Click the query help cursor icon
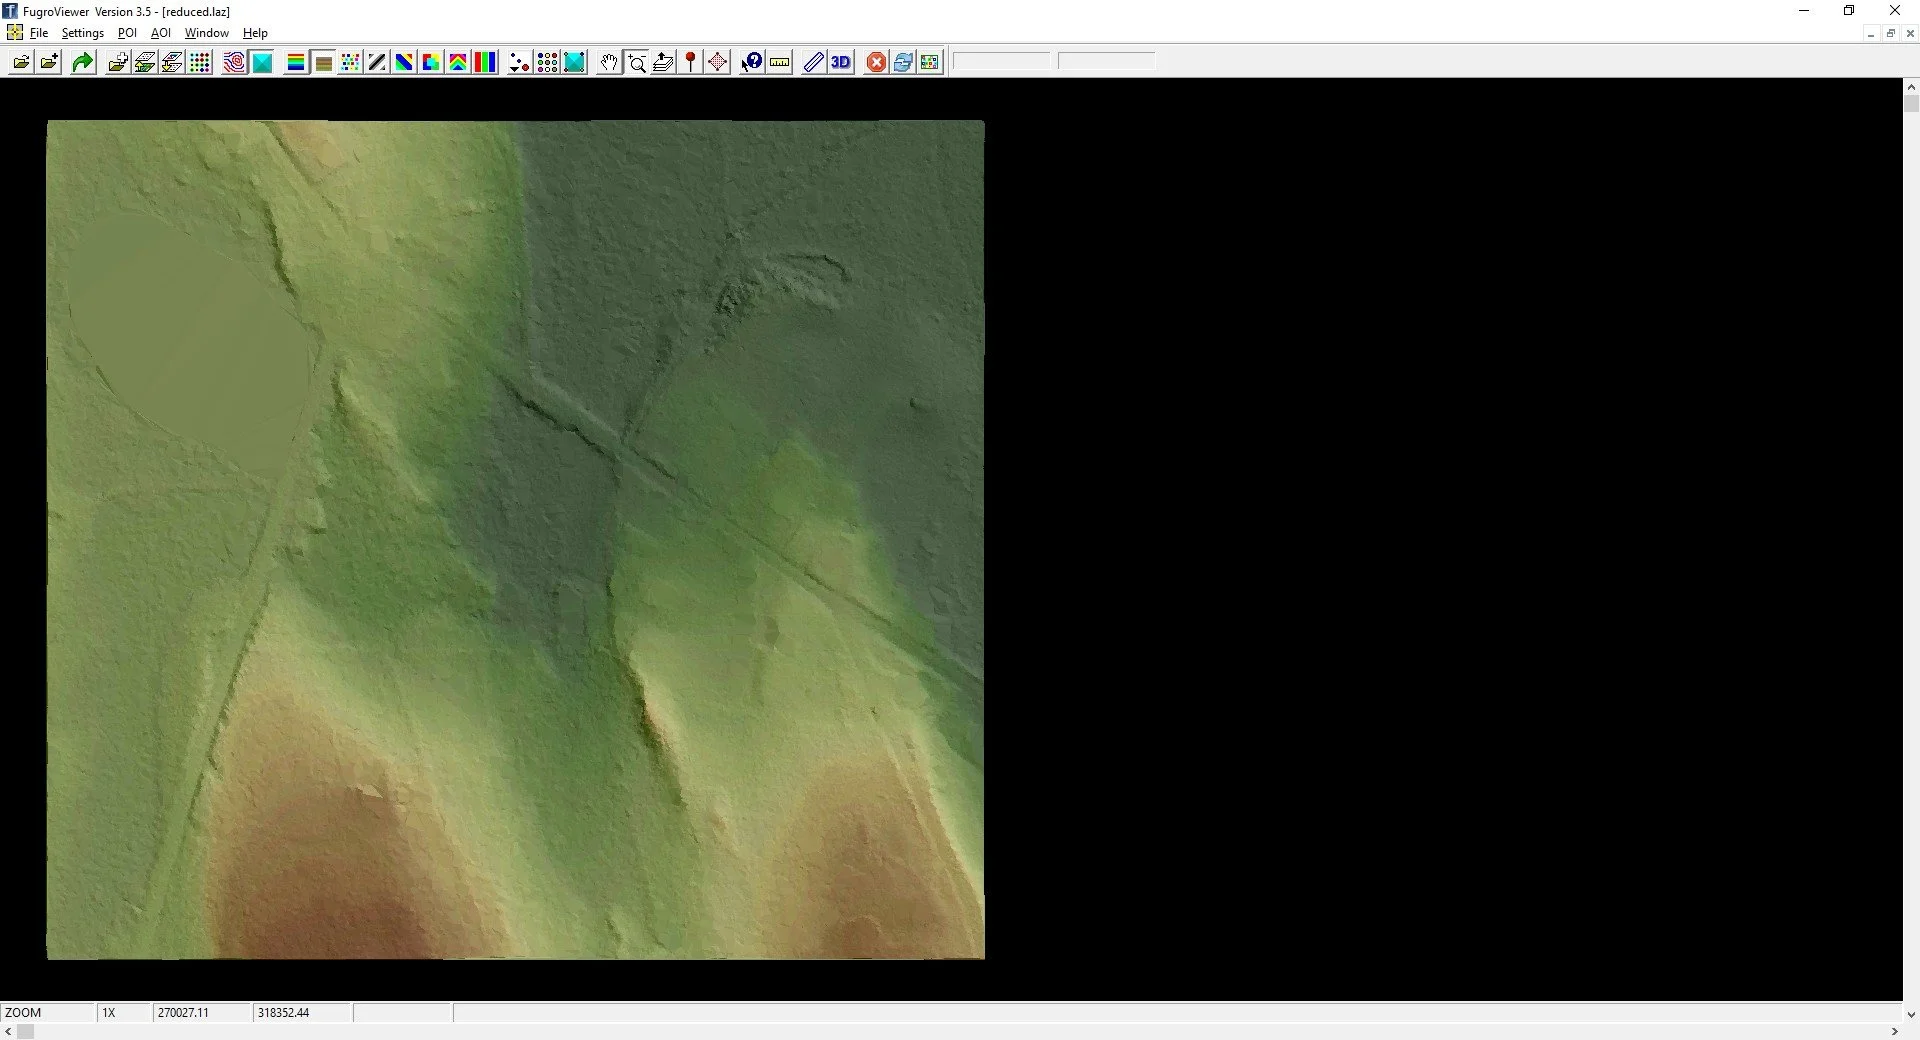This screenshot has height=1040, width=1920. (x=752, y=62)
